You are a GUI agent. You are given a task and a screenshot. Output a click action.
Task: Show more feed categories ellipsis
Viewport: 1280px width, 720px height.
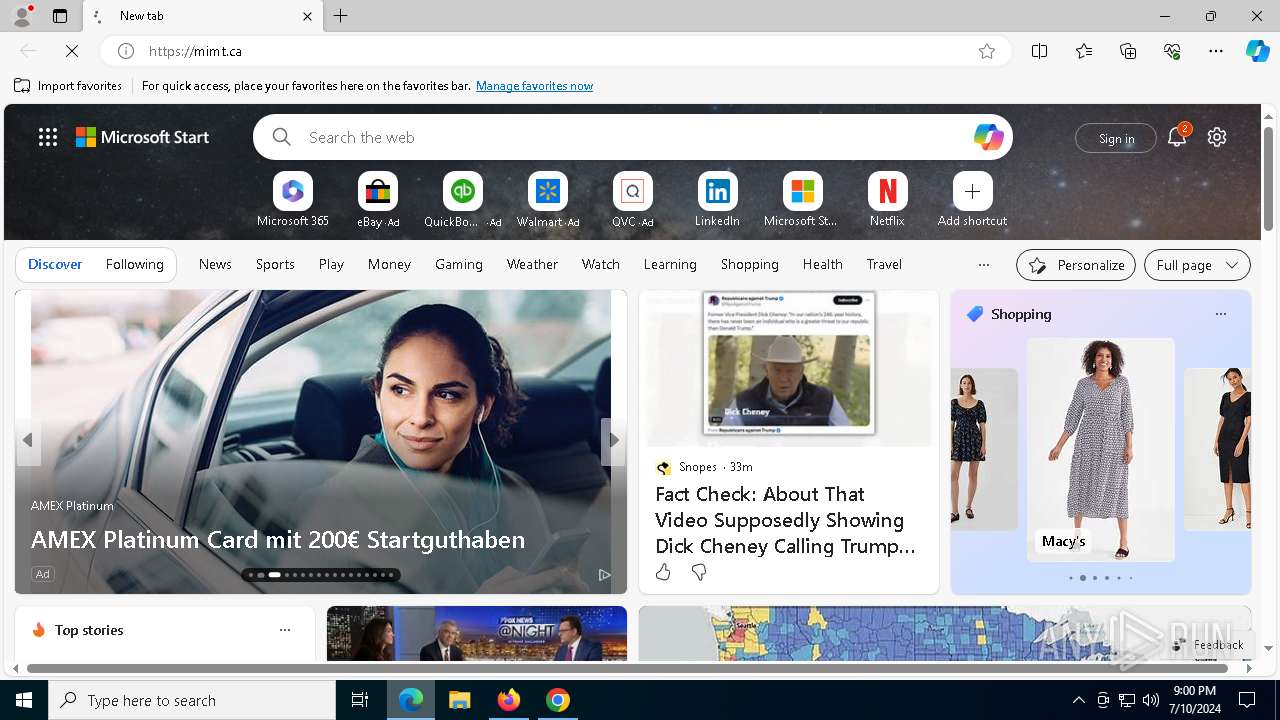(x=983, y=265)
